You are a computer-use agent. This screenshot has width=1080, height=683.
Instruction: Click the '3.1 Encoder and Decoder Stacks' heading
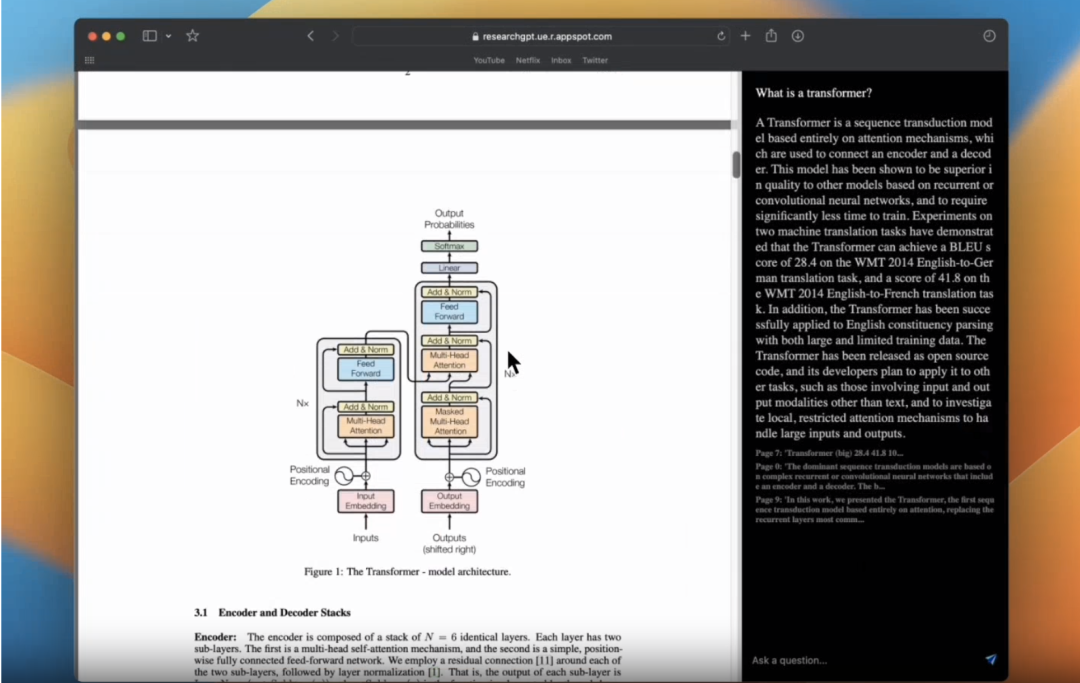click(272, 612)
